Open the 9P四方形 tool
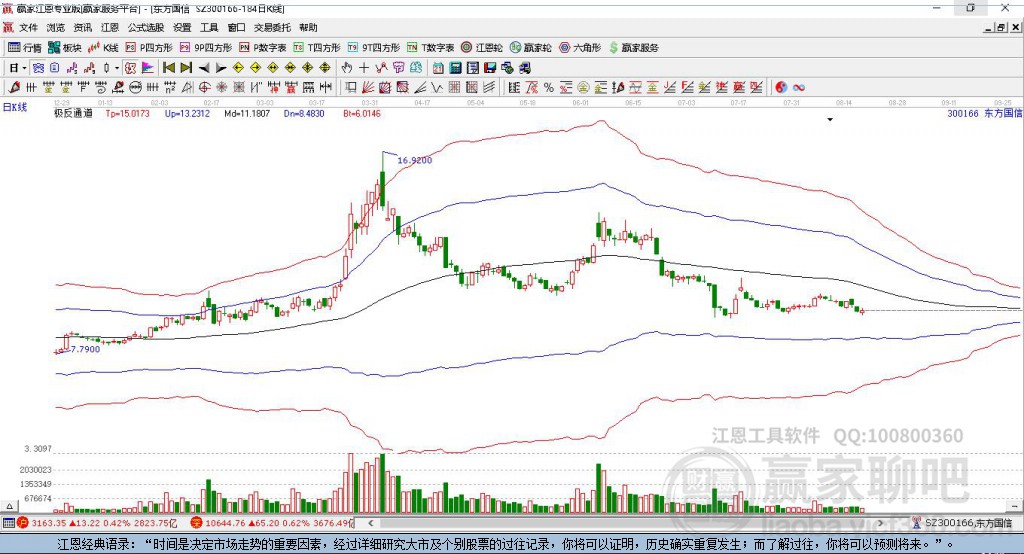 click(206, 48)
